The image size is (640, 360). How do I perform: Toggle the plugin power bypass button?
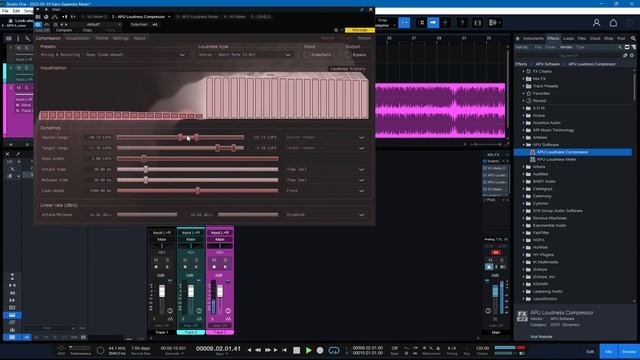[38, 24]
